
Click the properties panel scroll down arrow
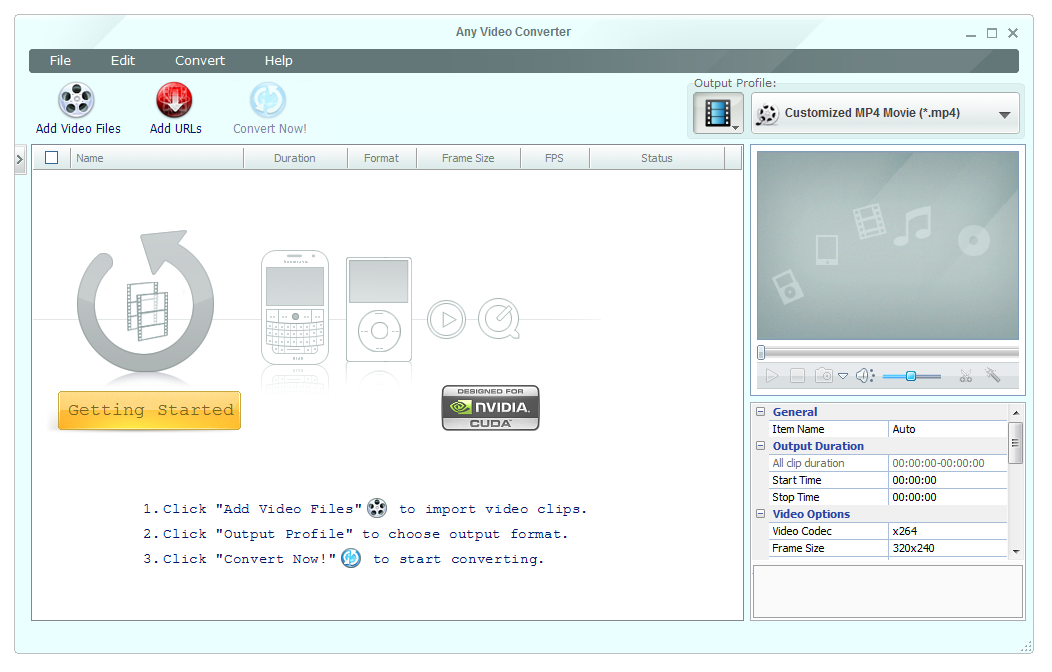[1016, 551]
